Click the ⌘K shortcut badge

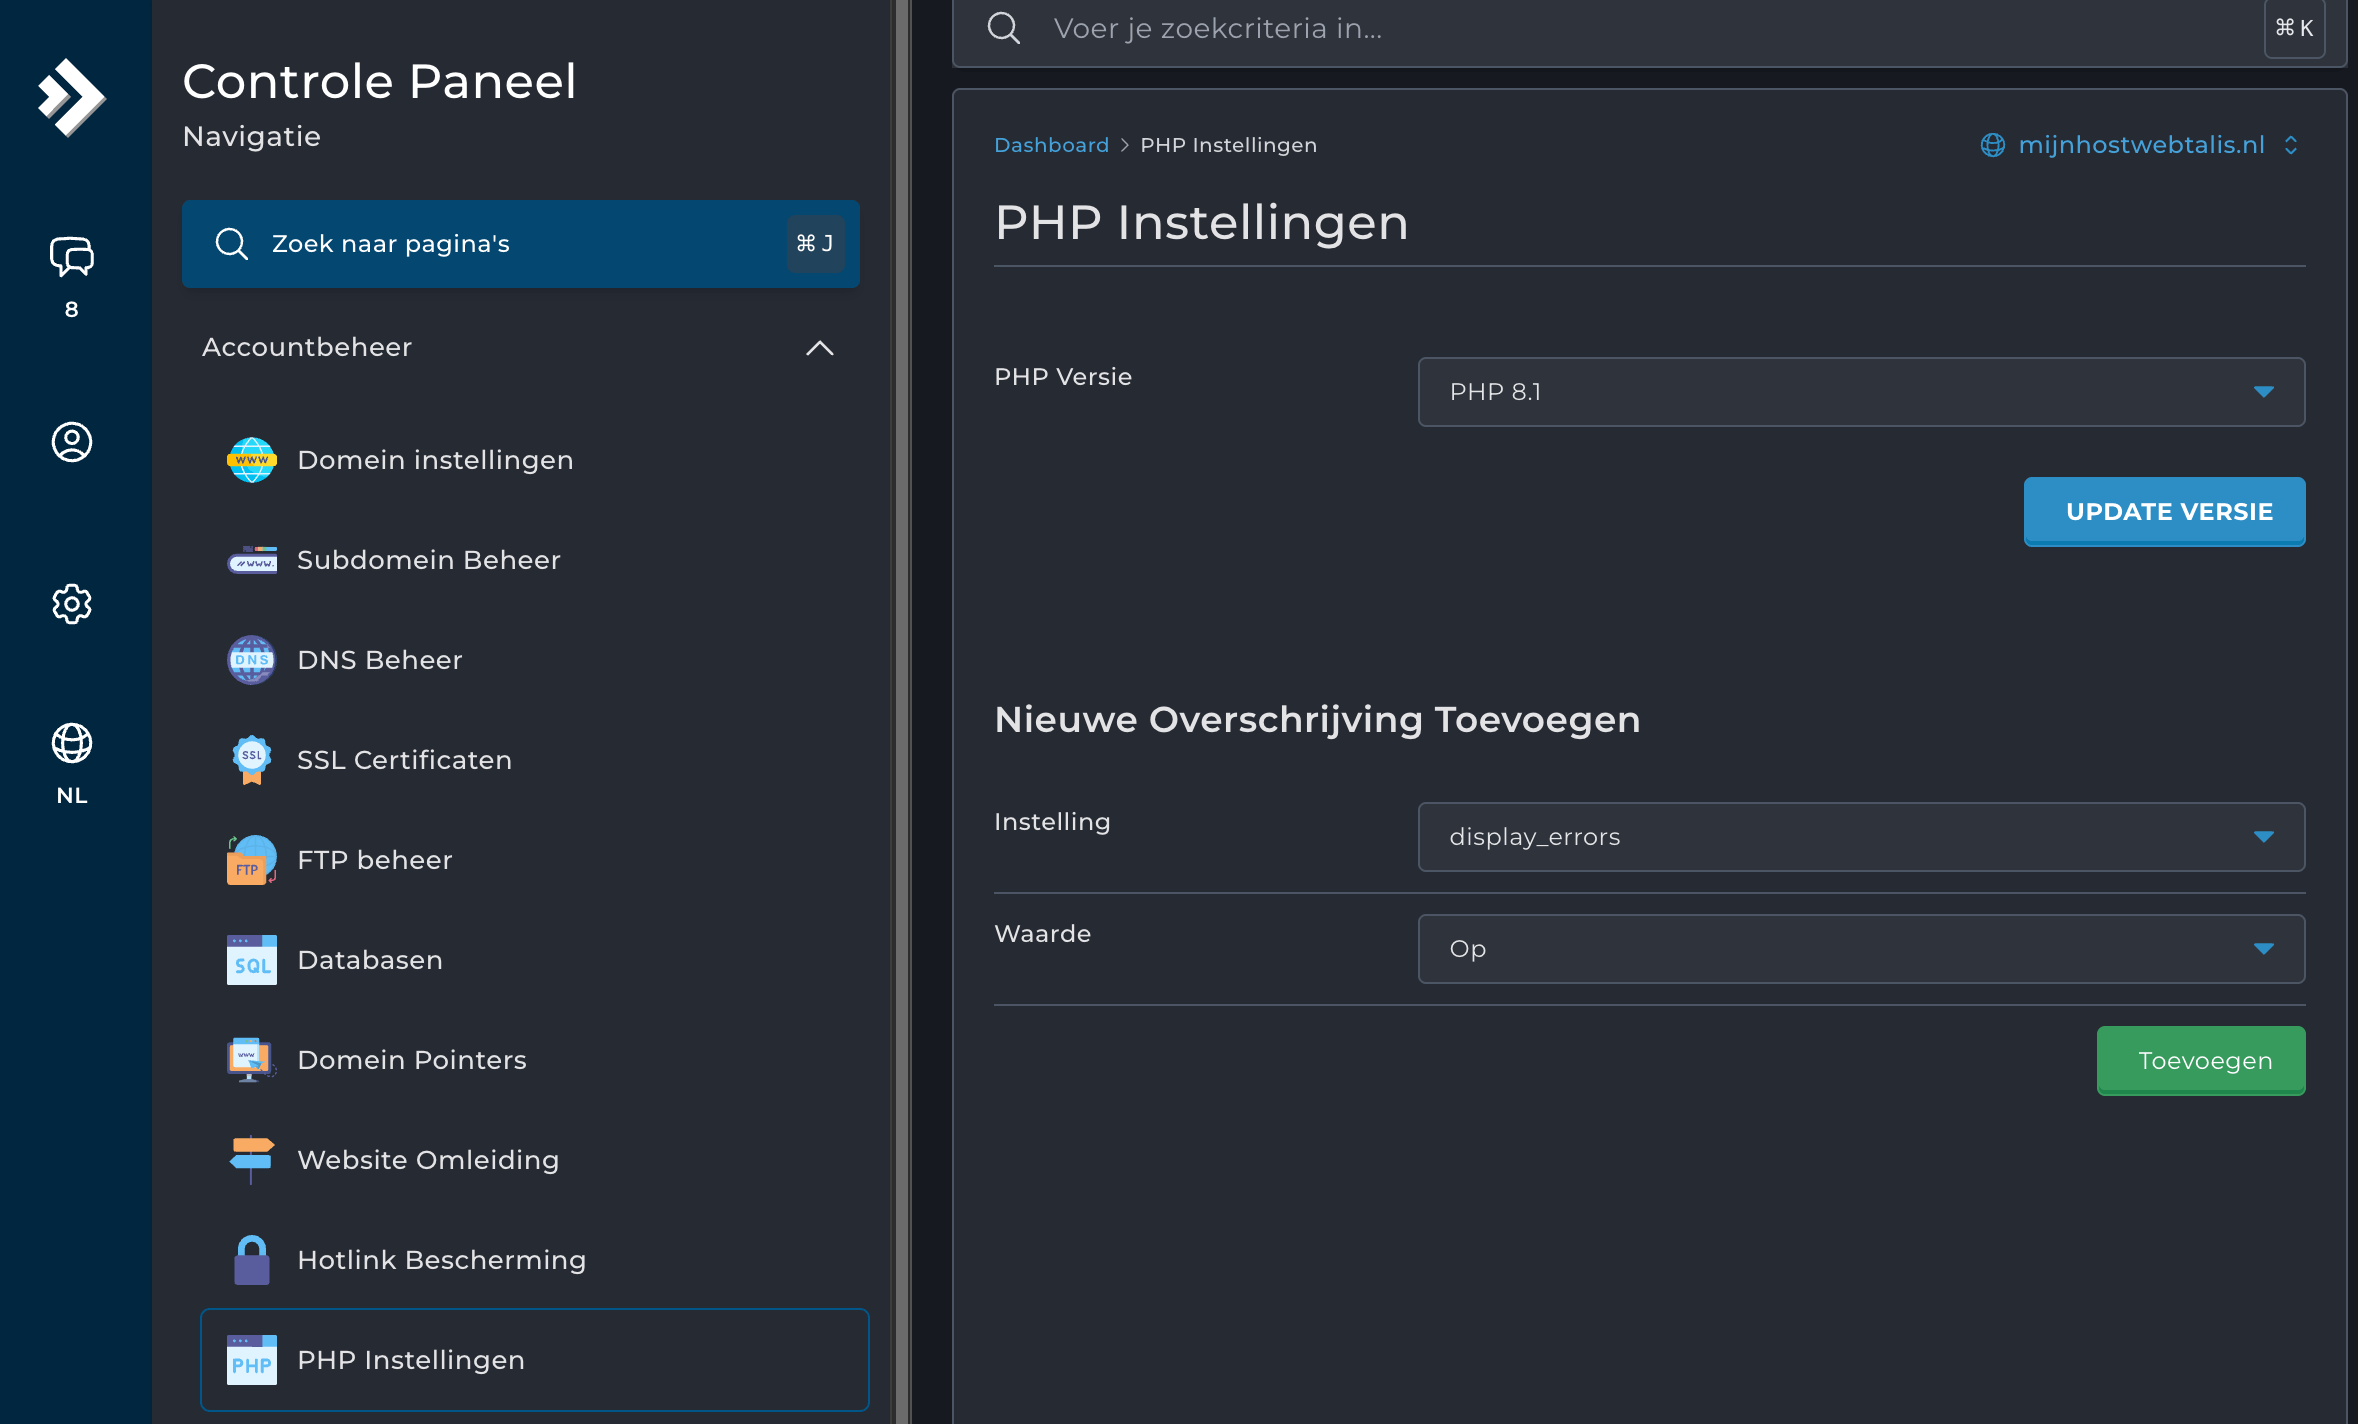(x=2294, y=28)
